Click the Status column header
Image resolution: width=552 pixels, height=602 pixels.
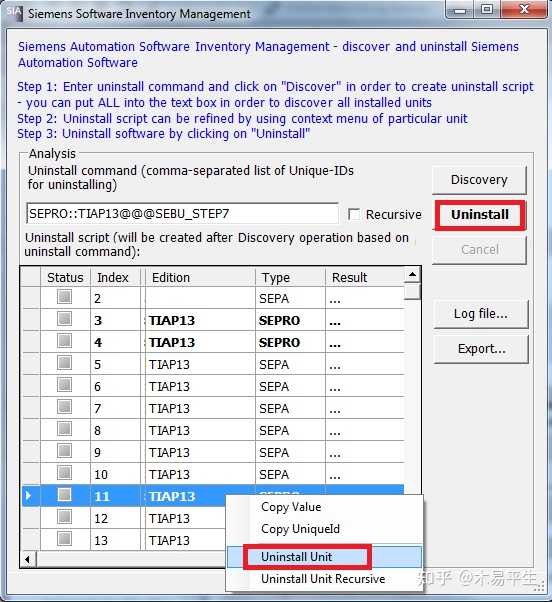[x=65, y=277]
